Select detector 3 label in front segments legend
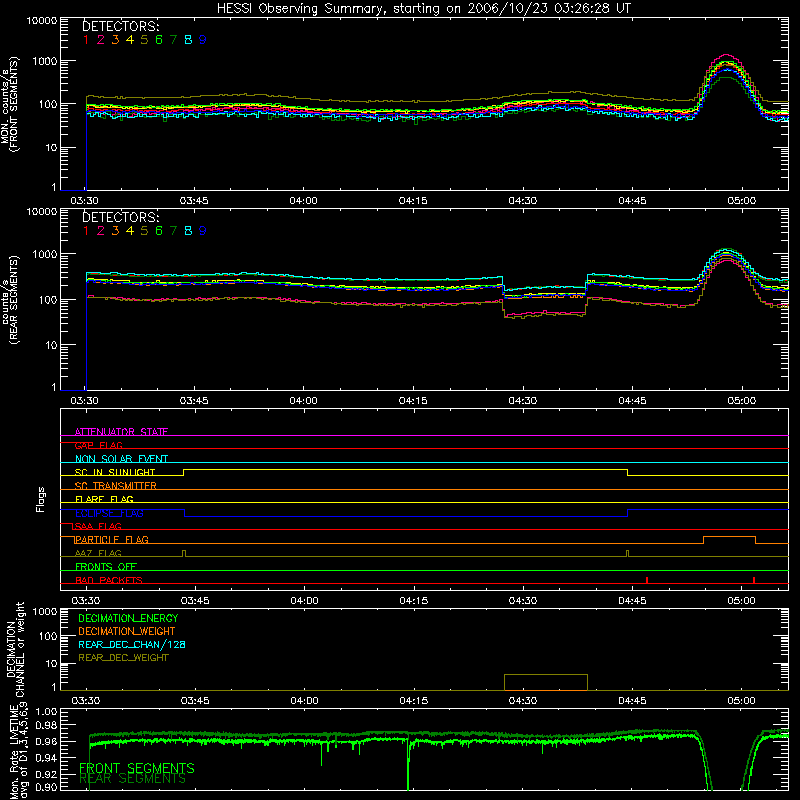The image size is (800, 800). pos(115,40)
